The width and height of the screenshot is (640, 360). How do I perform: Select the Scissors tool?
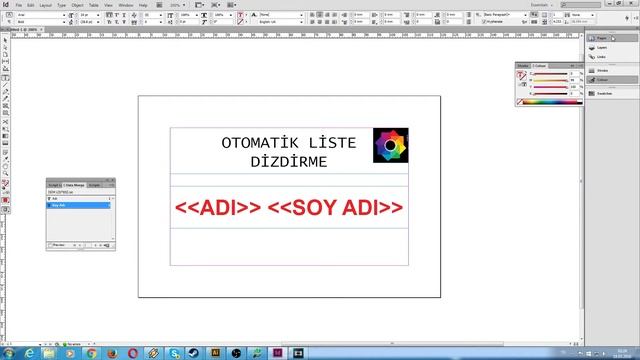5,122
